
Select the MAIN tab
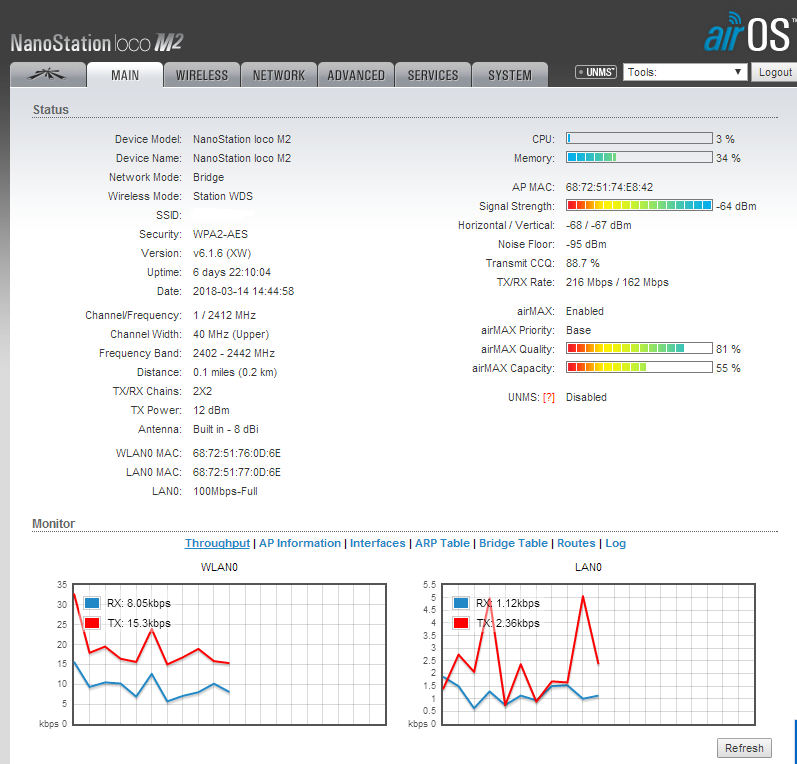[x=125, y=75]
